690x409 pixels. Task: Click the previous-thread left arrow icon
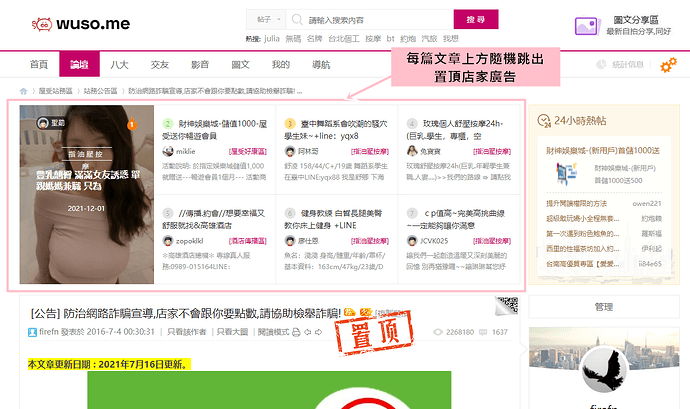pyautogui.click(x=308, y=332)
